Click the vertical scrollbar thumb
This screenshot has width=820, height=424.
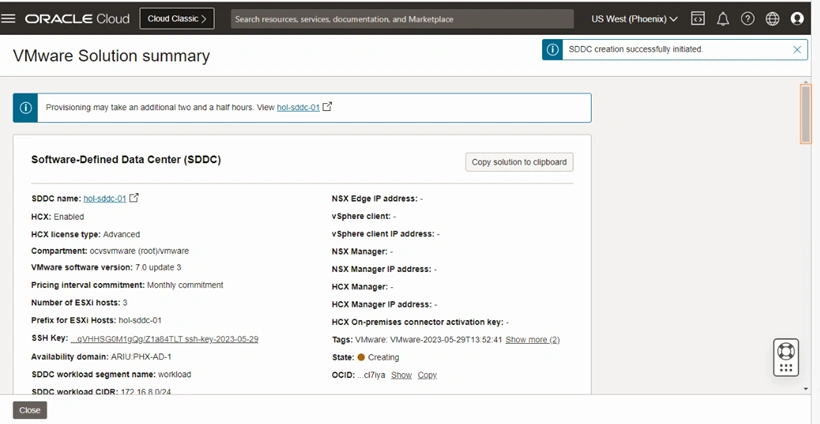point(805,113)
